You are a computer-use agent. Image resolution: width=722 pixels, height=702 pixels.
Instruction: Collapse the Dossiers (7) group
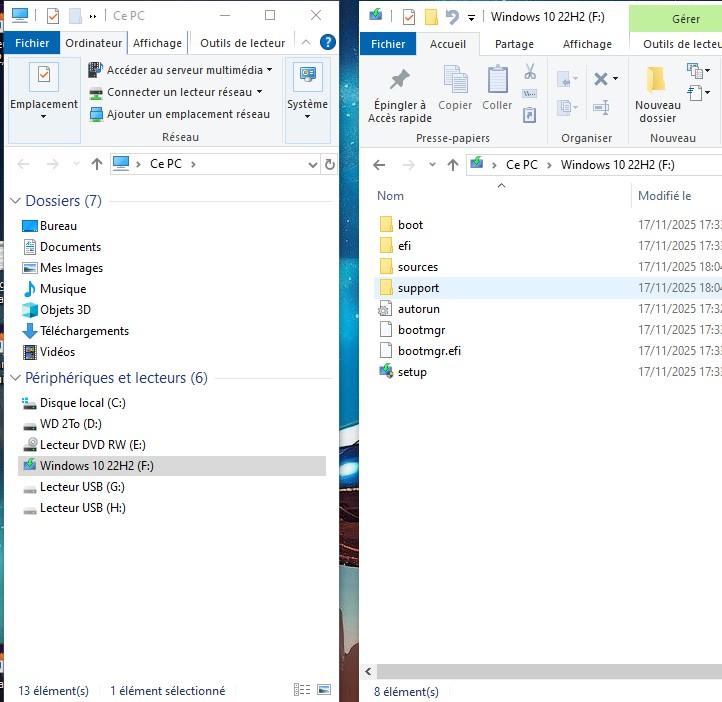pyautogui.click(x=15, y=201)
